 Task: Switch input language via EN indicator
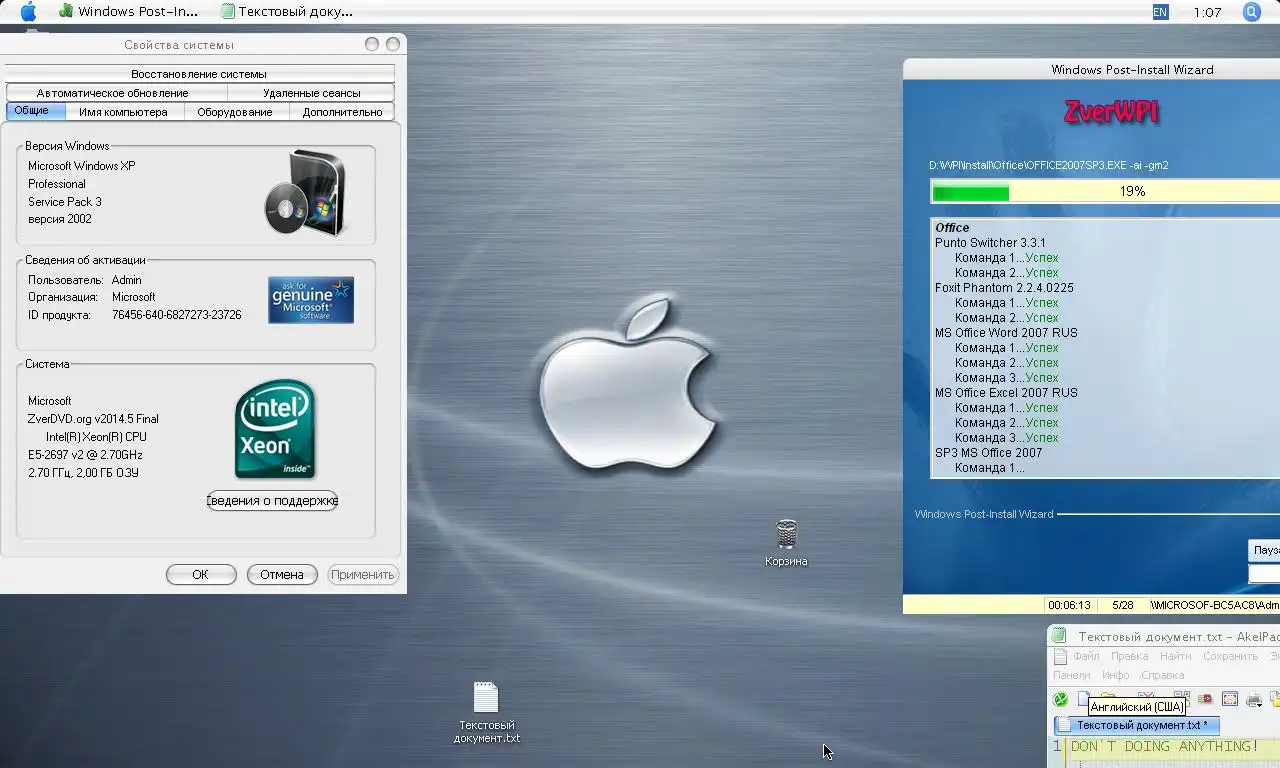[x=1160, y=12]
